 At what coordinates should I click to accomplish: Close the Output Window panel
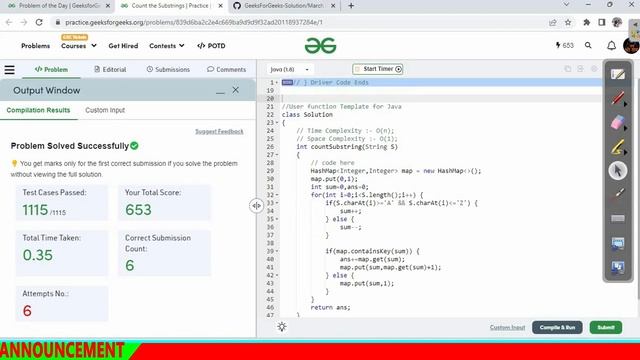pyautogui.click(x=236, y=90)
